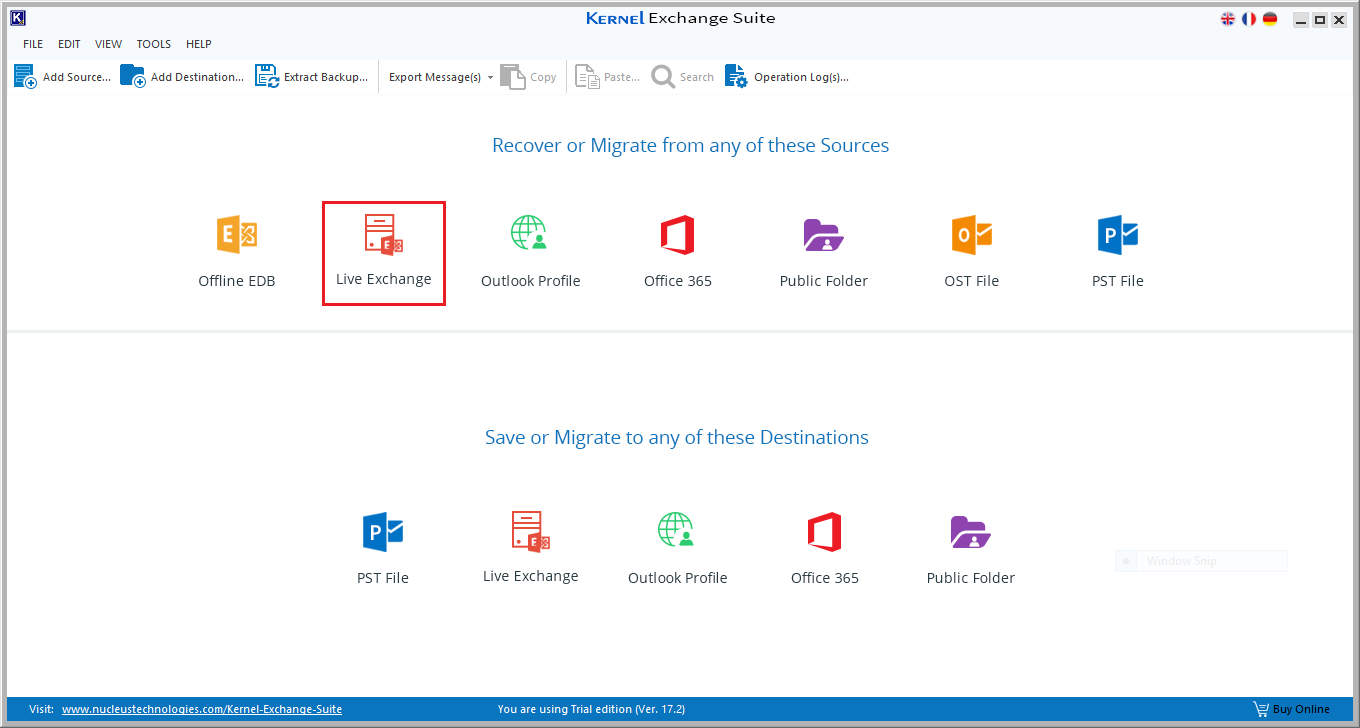The image size is (1360, 728).
Task: Pick Outlook Profile destination
Action: 677,548
